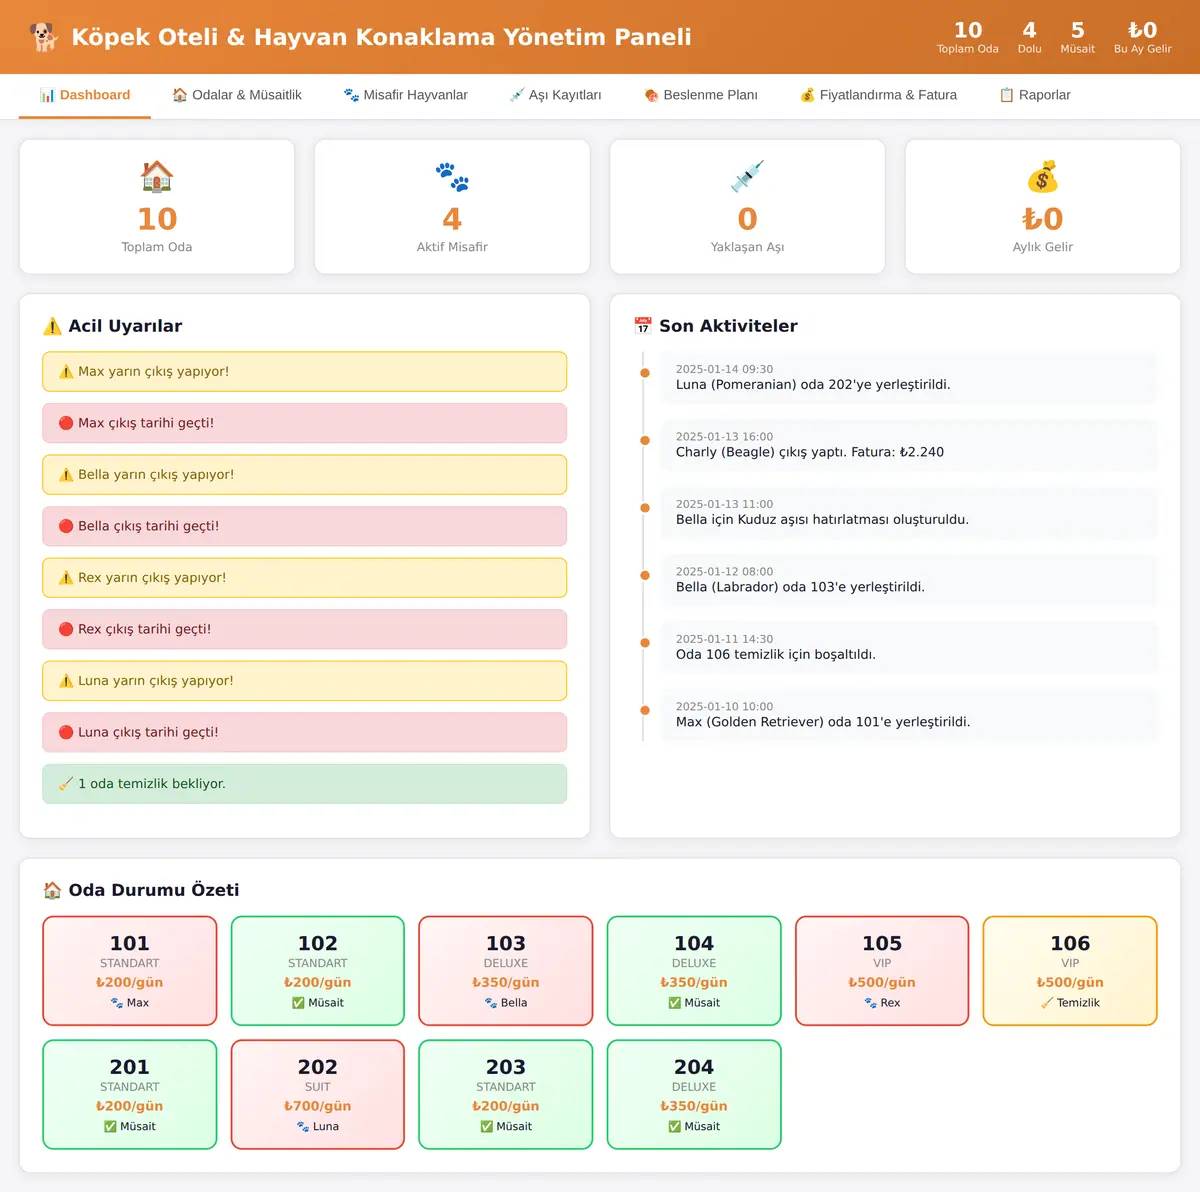Click ₺500/gün price in room 105

click(882, 982)
